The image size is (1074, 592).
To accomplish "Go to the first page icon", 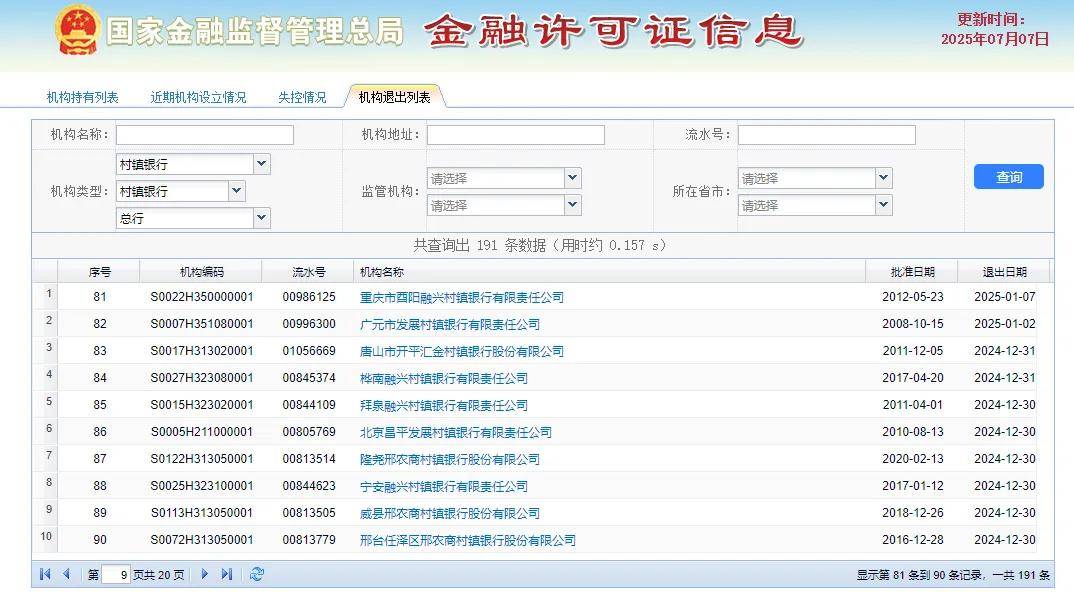I will click(x=45, y=574).
